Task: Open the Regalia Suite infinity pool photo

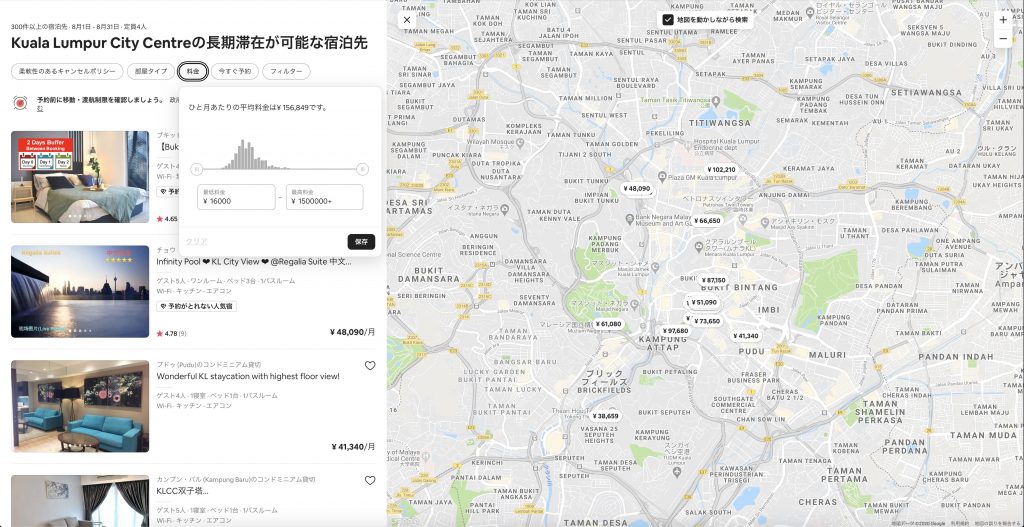Action: click(x=80, y=291)
